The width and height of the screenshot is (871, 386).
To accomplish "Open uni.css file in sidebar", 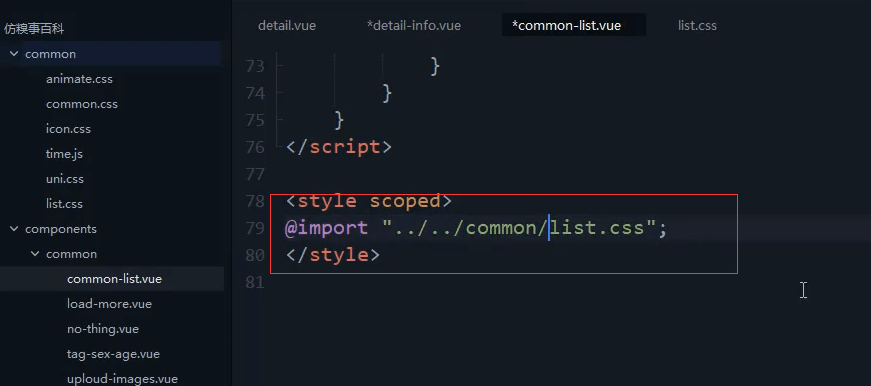I will coord(65,179).
